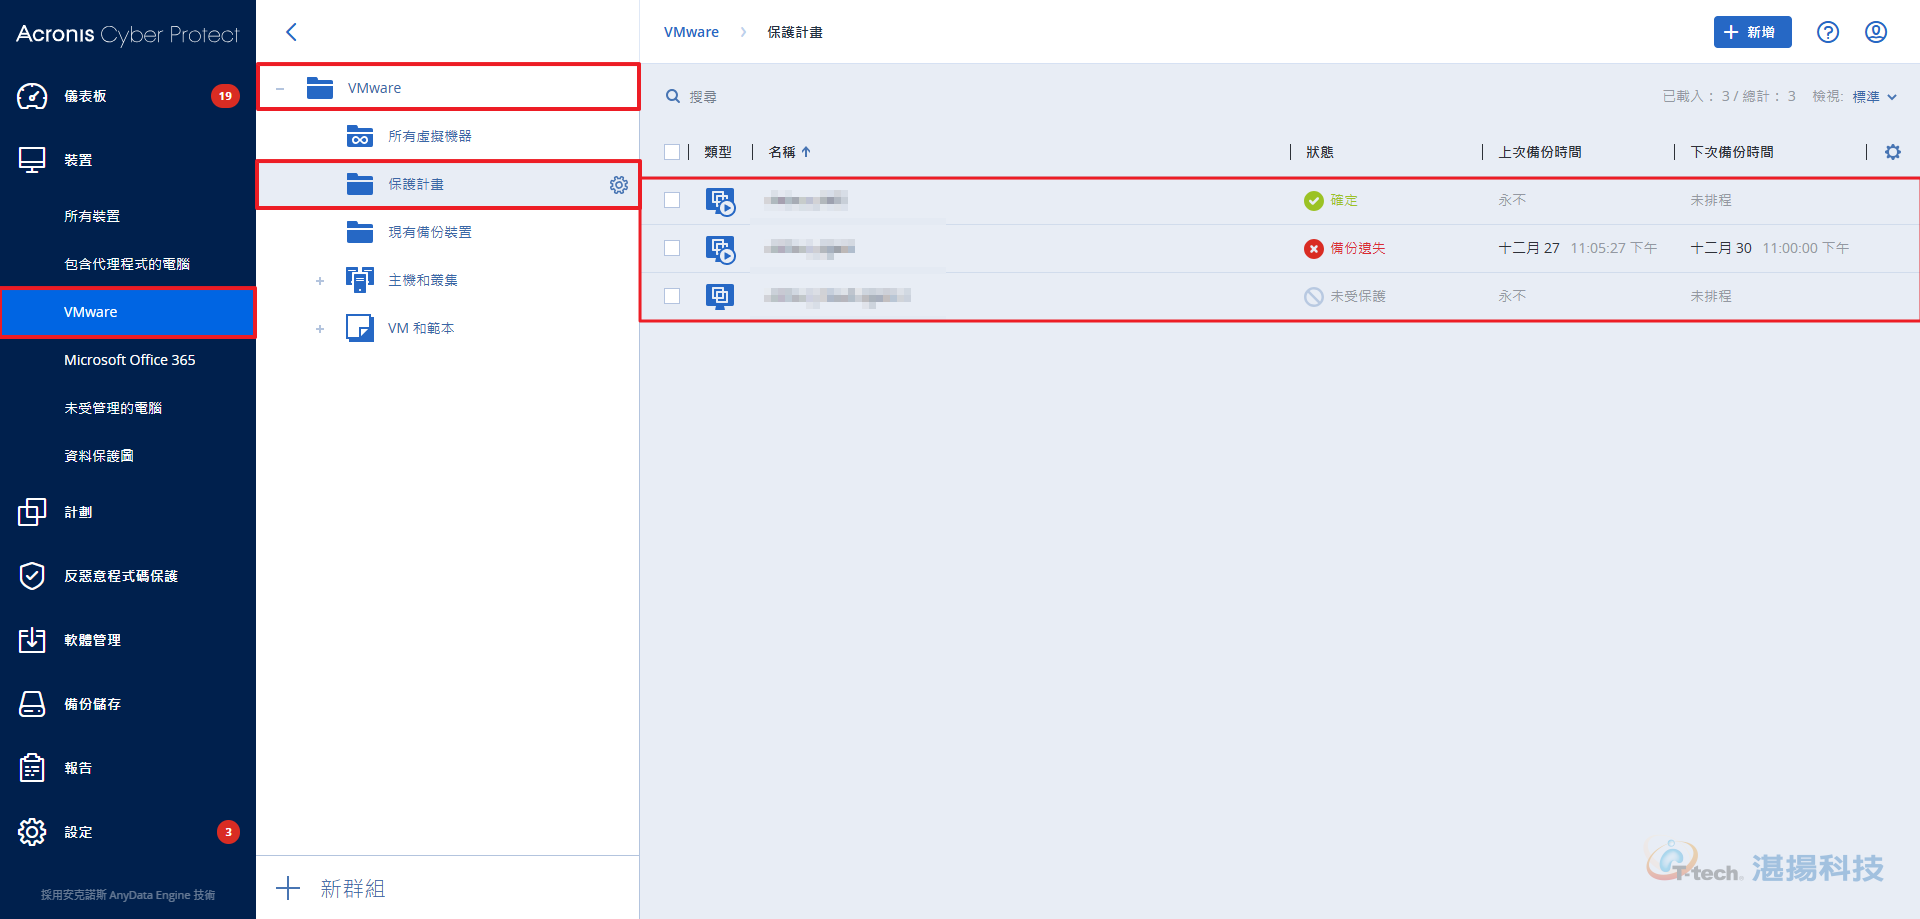Open the user account icon
Screen dimensions: 1920x919
click(1876, 32)
